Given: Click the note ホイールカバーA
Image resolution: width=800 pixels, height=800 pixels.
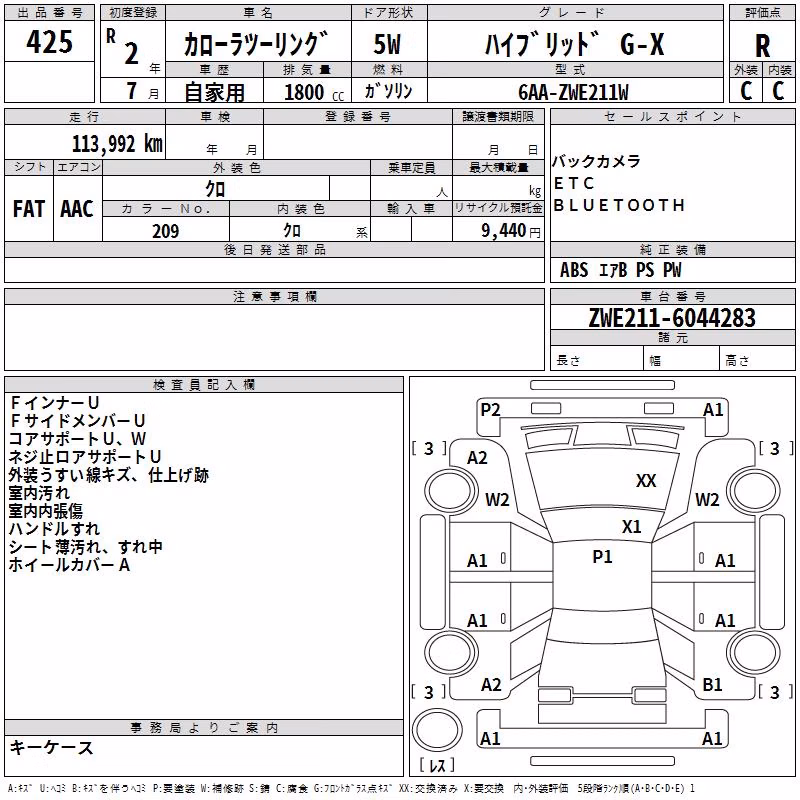Looking at the screenshot, I should [x=69, y=565].
